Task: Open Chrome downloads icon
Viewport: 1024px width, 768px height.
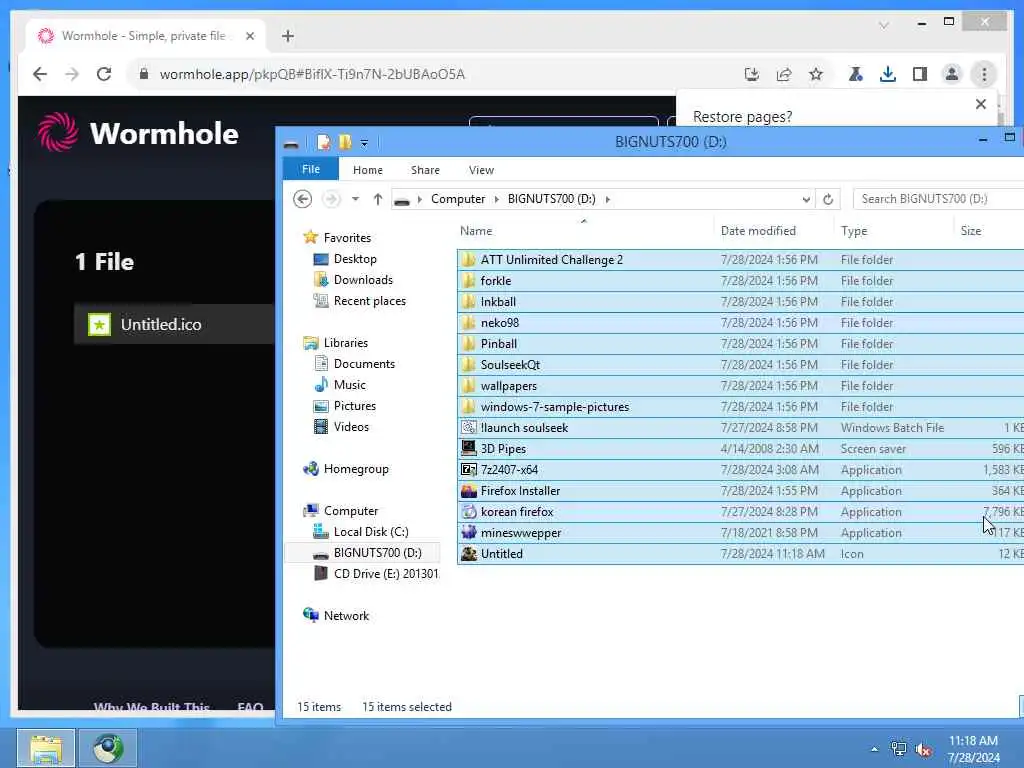Action: (x=888, y=74)
